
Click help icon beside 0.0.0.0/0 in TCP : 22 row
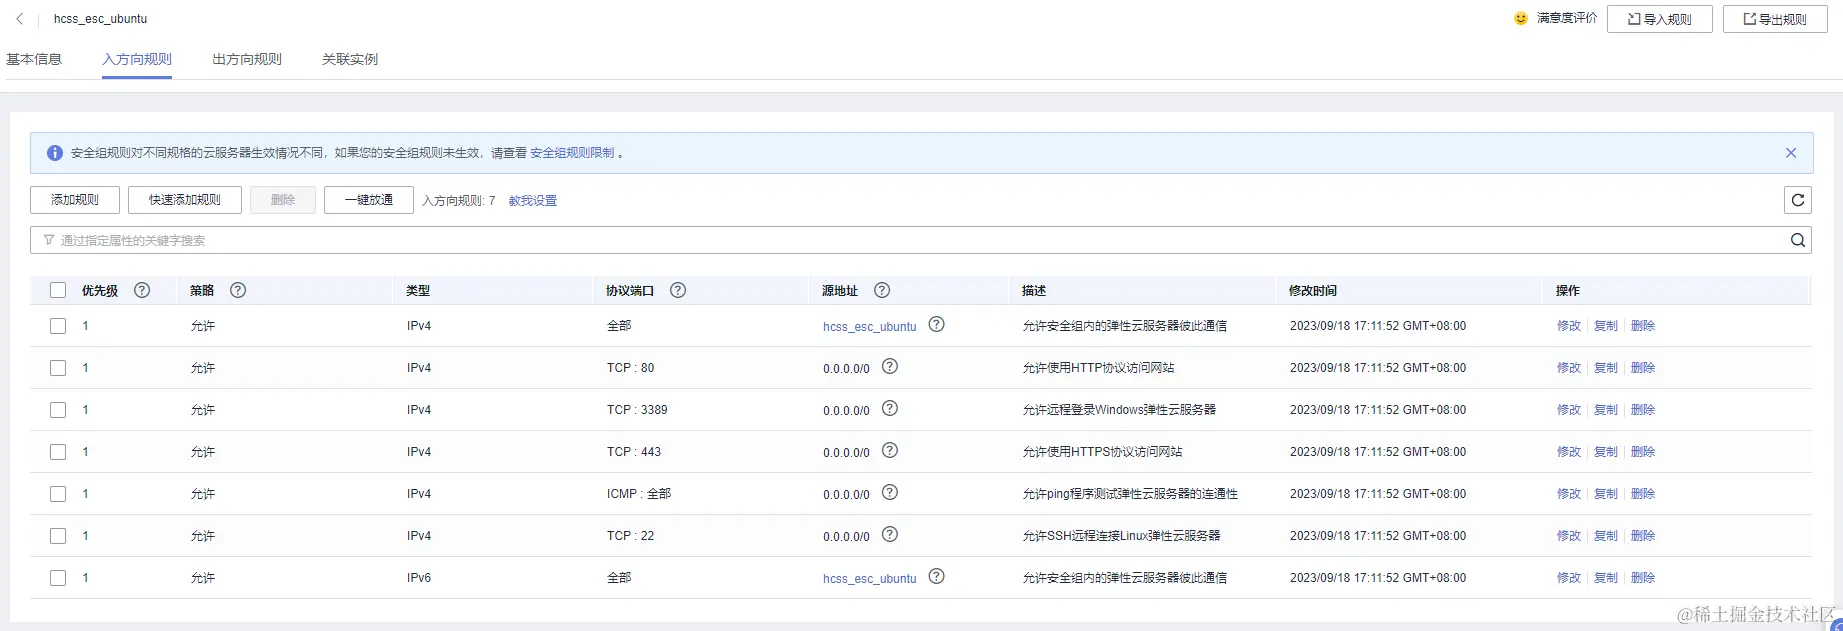[x=890, y=534]
